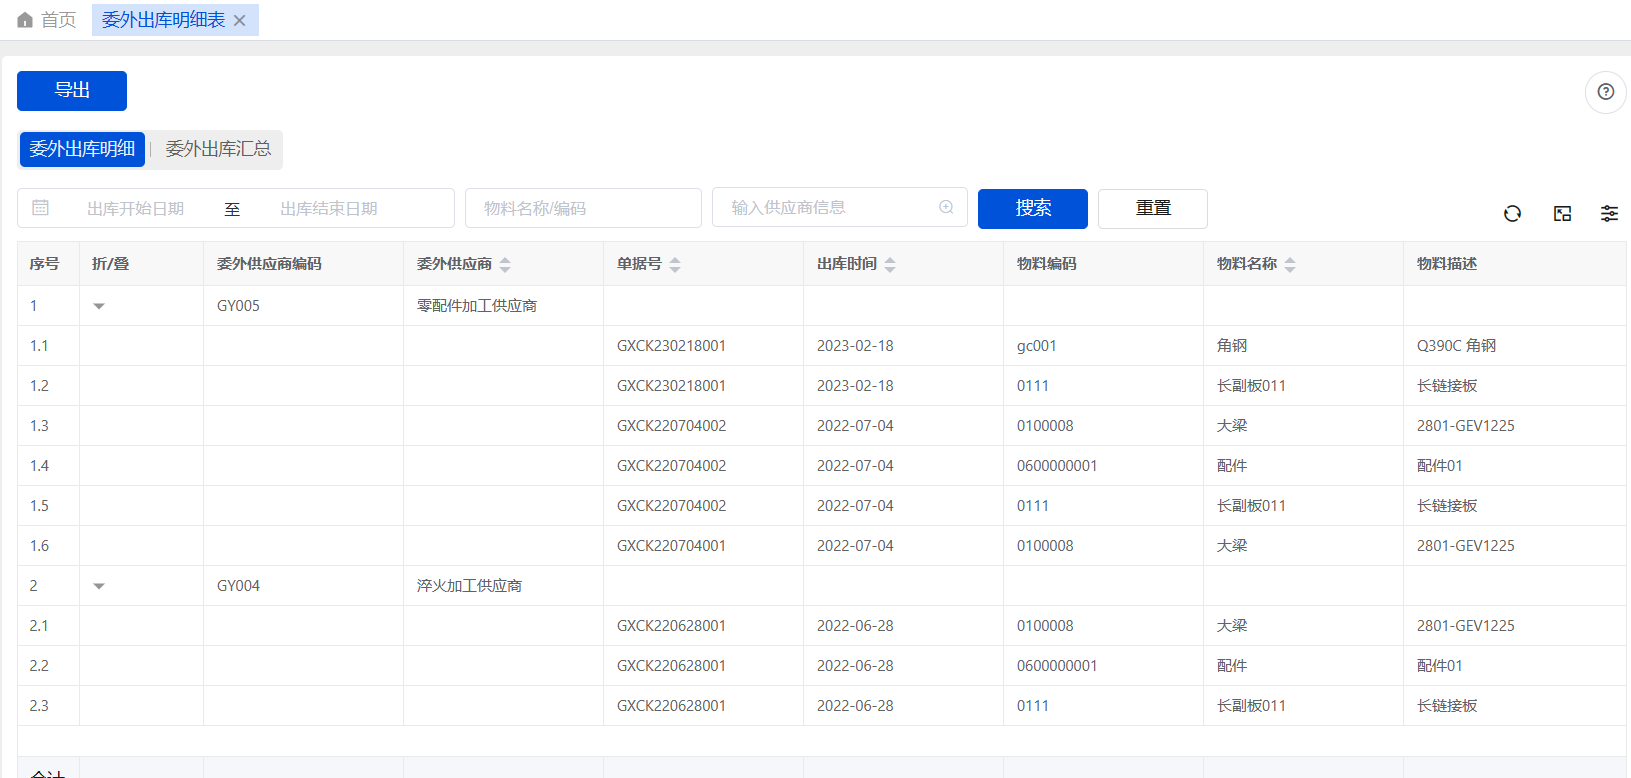Open the help question mark icon

pos(1606,92)
